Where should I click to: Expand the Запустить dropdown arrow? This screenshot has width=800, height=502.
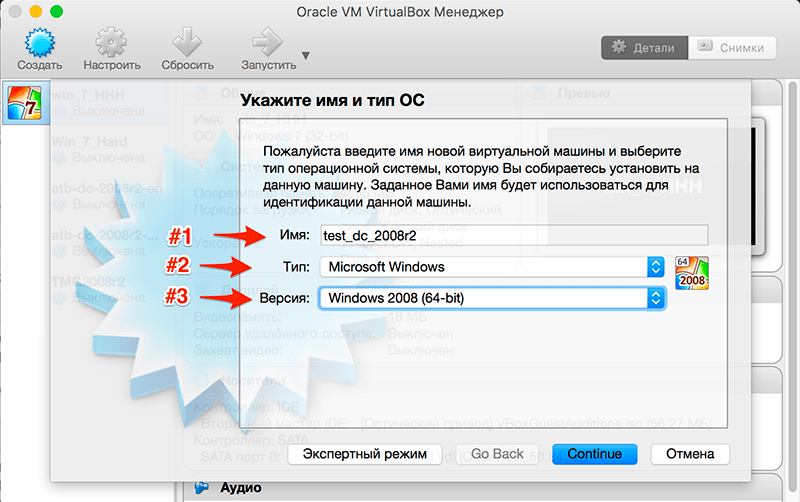(306, 56)
